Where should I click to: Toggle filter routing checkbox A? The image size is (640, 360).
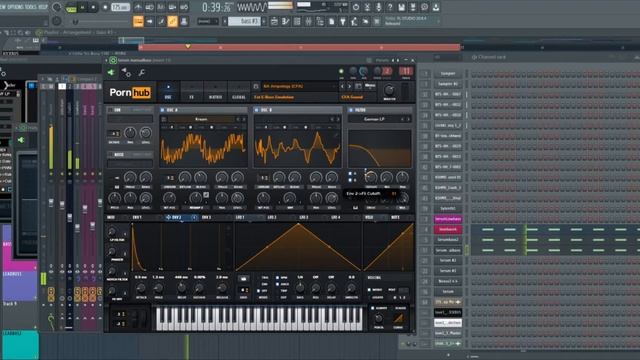[x=350, y=173]
